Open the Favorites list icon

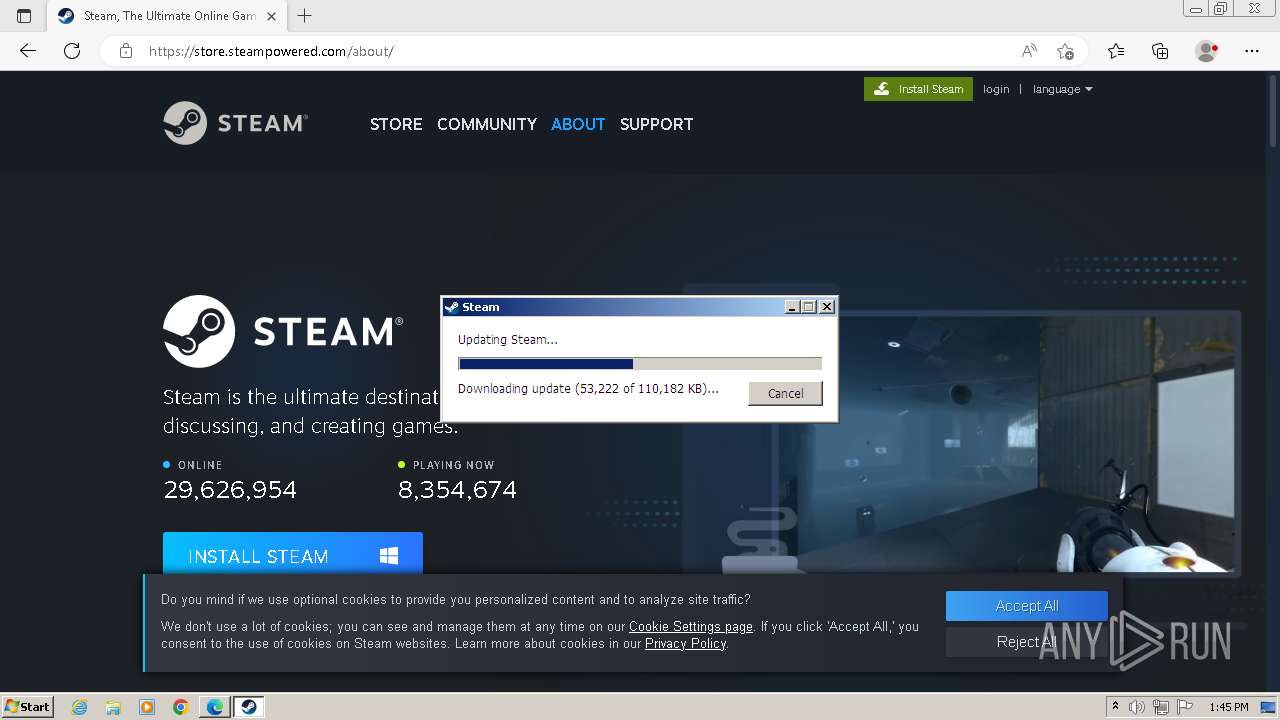(1116, 51)
